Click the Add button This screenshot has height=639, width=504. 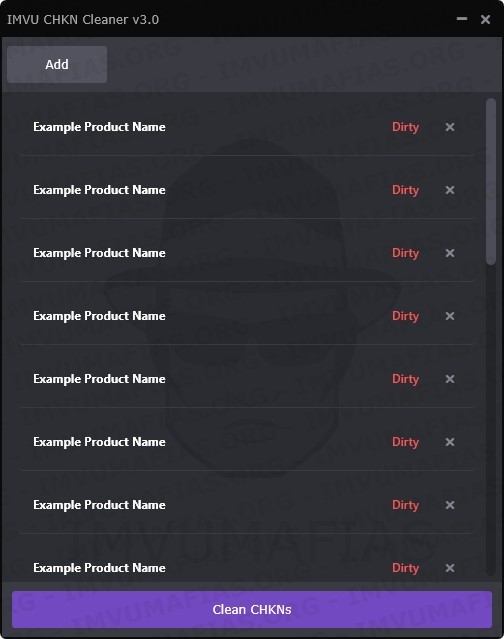[57, 64]
